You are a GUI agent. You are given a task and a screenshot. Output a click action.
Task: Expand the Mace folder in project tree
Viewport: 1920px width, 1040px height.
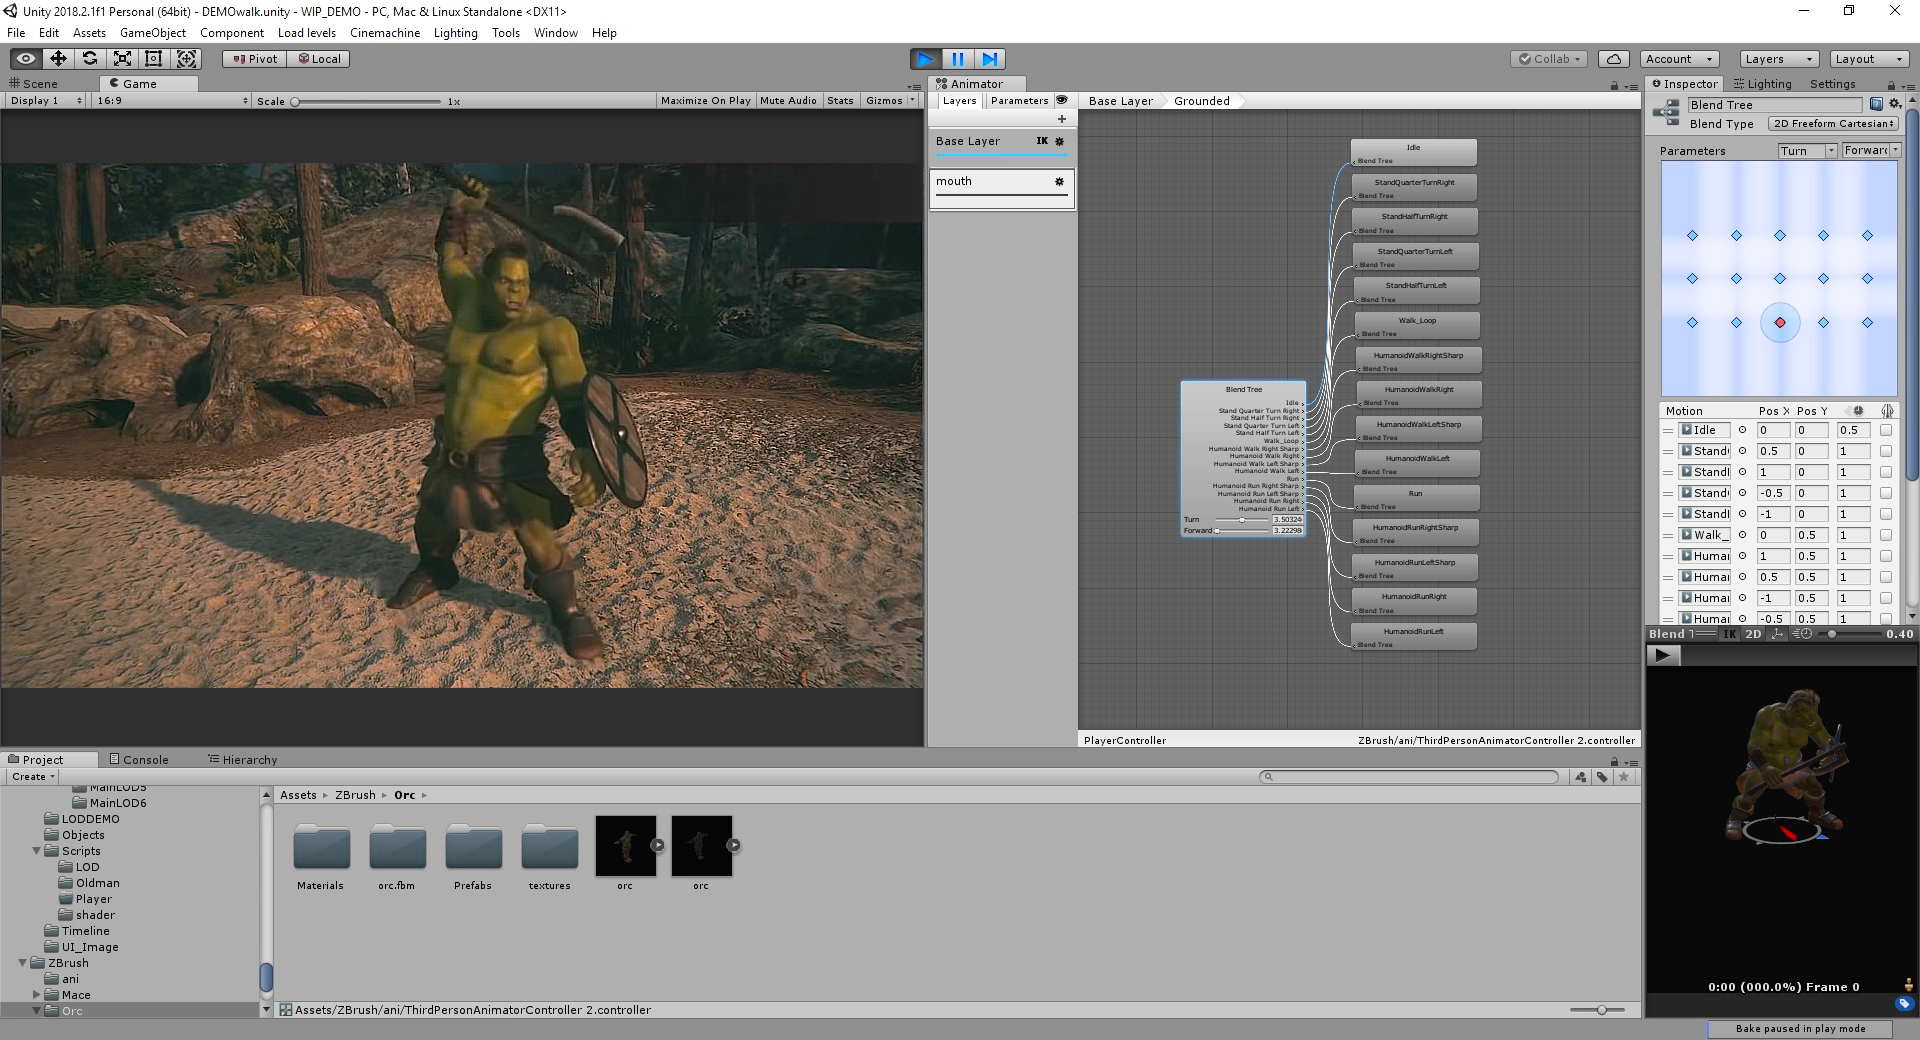point(37,995)
